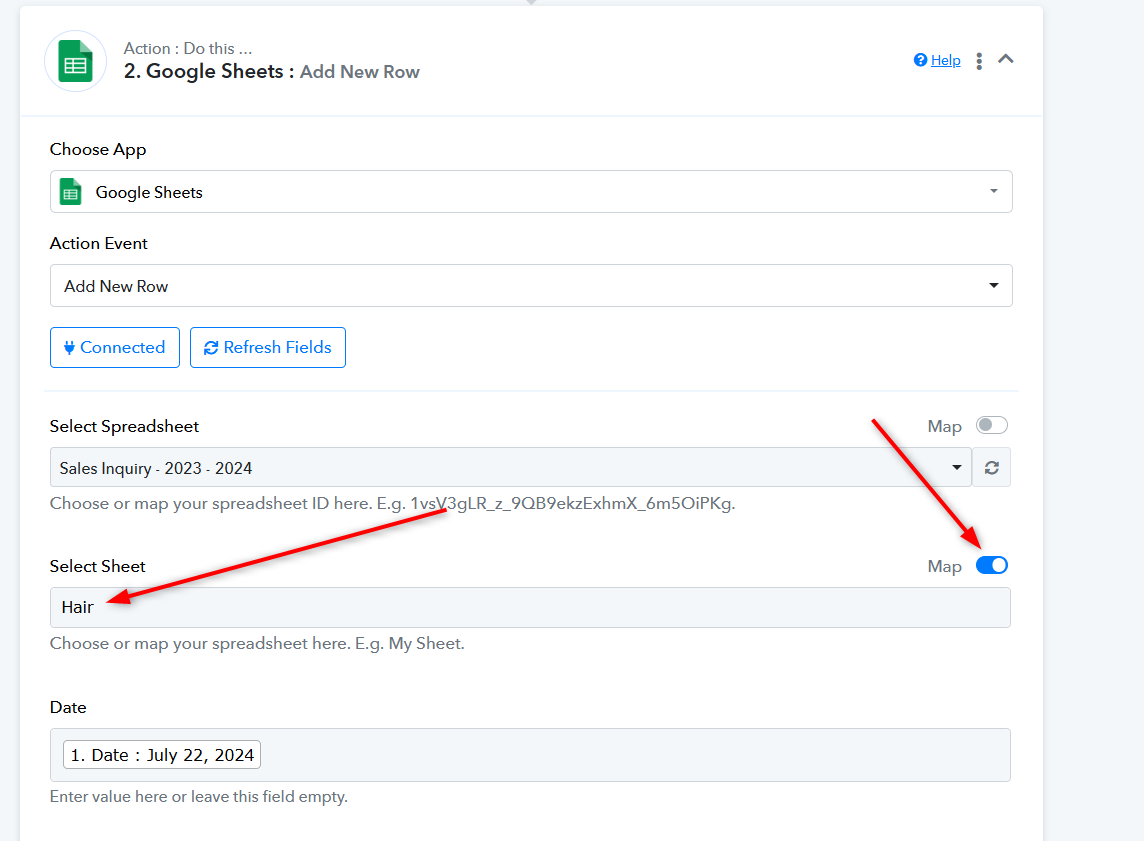The height and width of the screenshot is (841, 1144).
Task: Click the small Sheets icon in Choose App
Action: click(x=71, y=192)
